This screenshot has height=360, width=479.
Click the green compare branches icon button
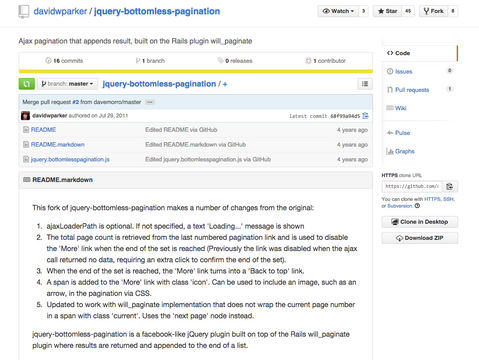[x=27, y=84]
